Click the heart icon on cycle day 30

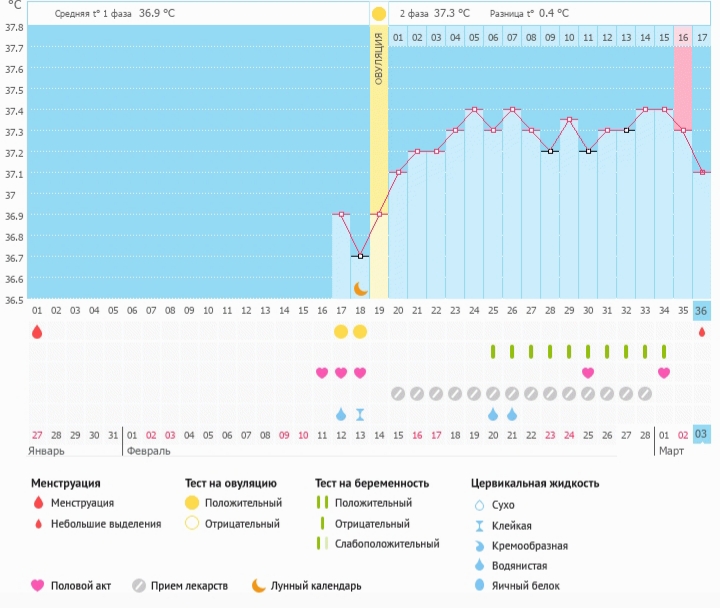(588, 373)
